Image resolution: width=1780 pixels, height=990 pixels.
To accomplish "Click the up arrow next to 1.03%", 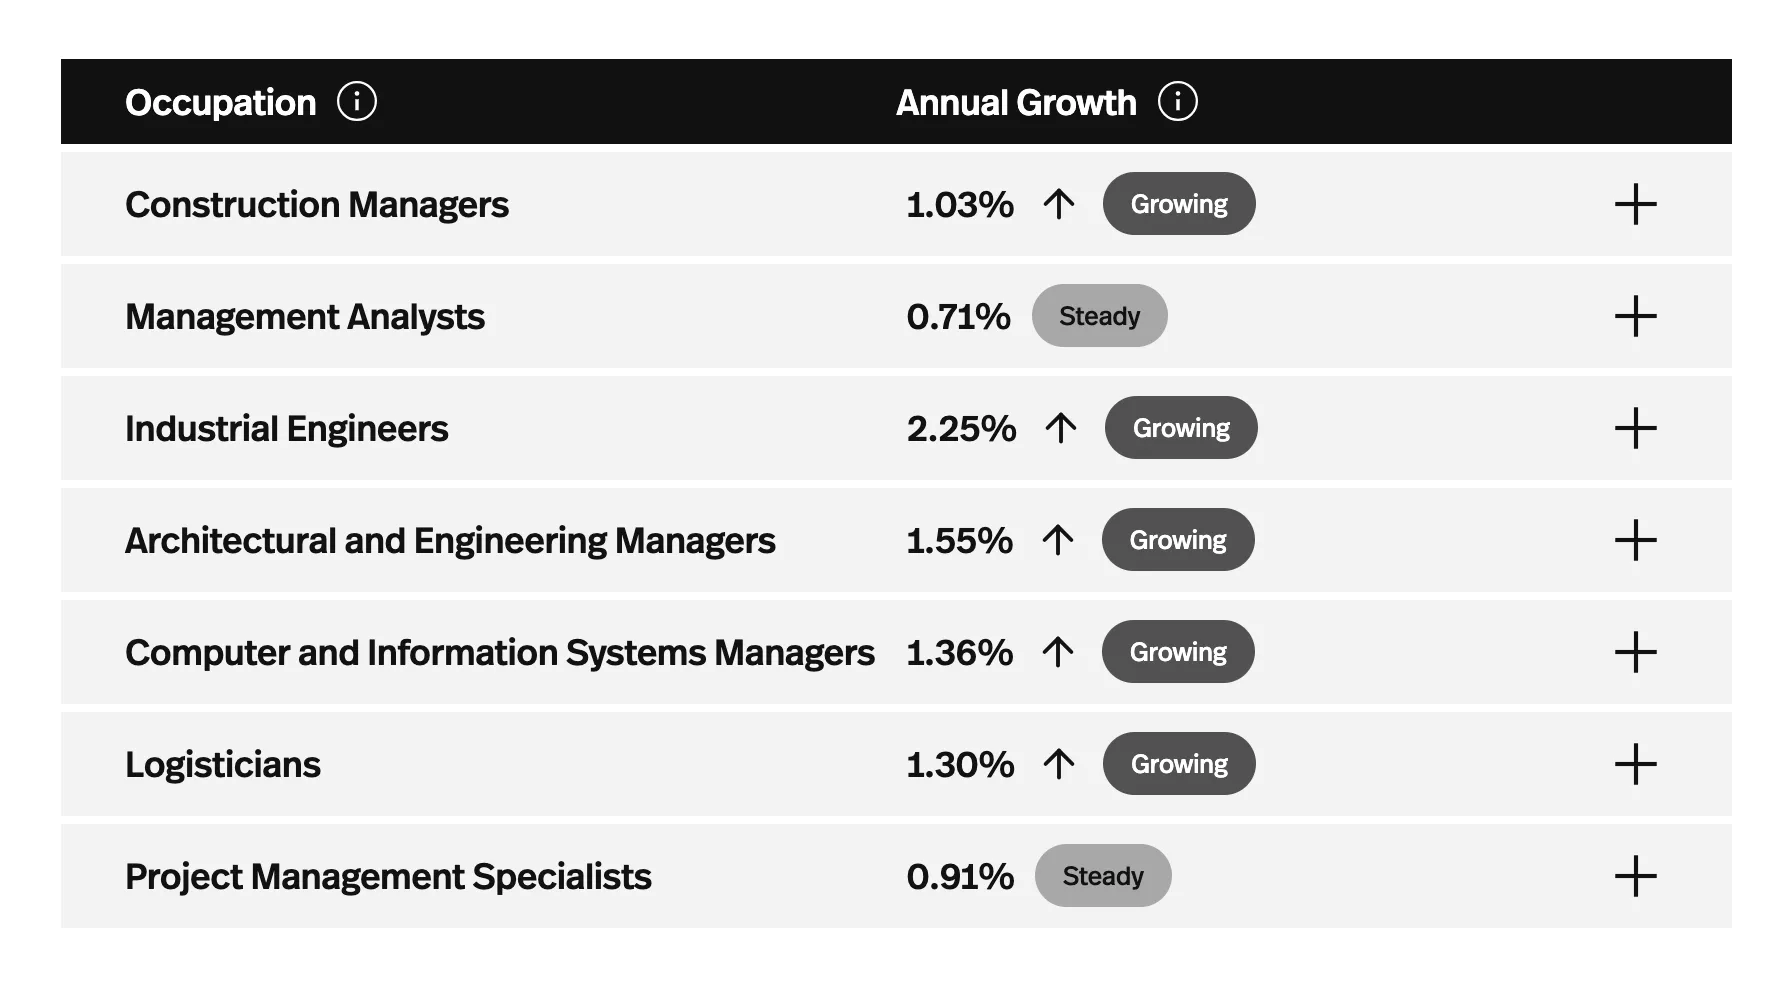I will 1058,204.
